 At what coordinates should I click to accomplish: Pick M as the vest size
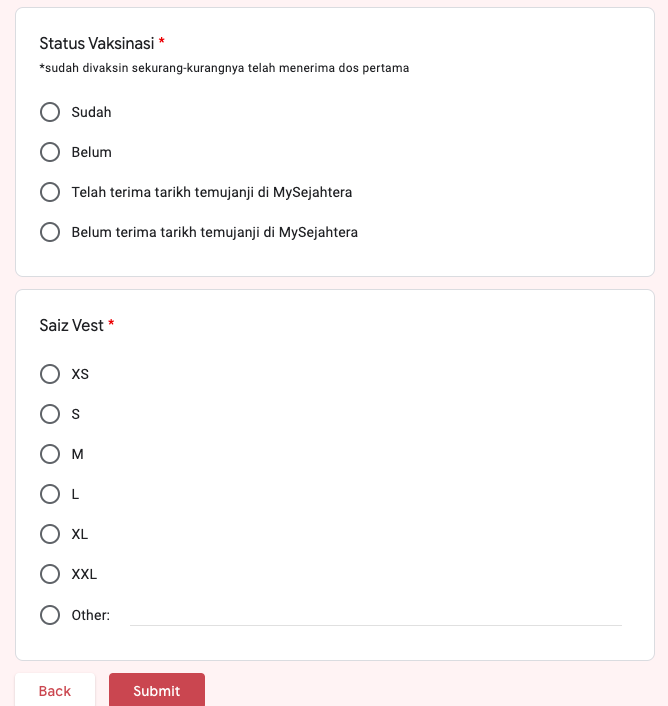coord(50,454)
